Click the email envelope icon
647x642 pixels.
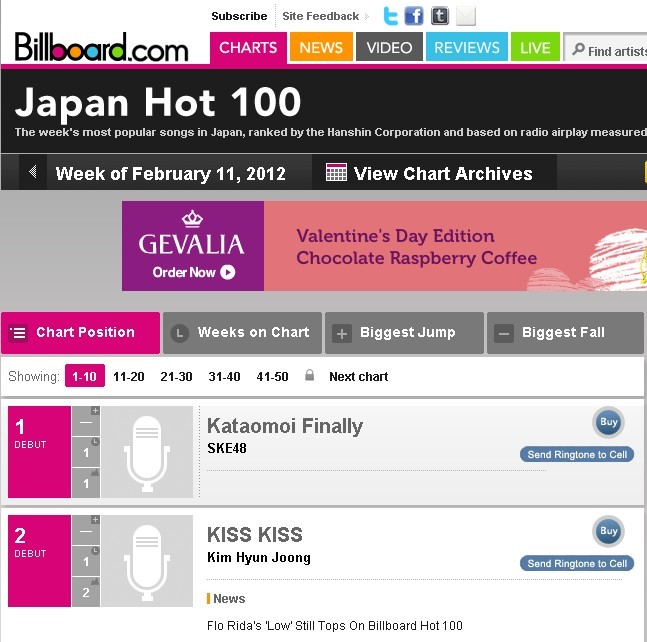pyautogui.click(x=466, y=17)
